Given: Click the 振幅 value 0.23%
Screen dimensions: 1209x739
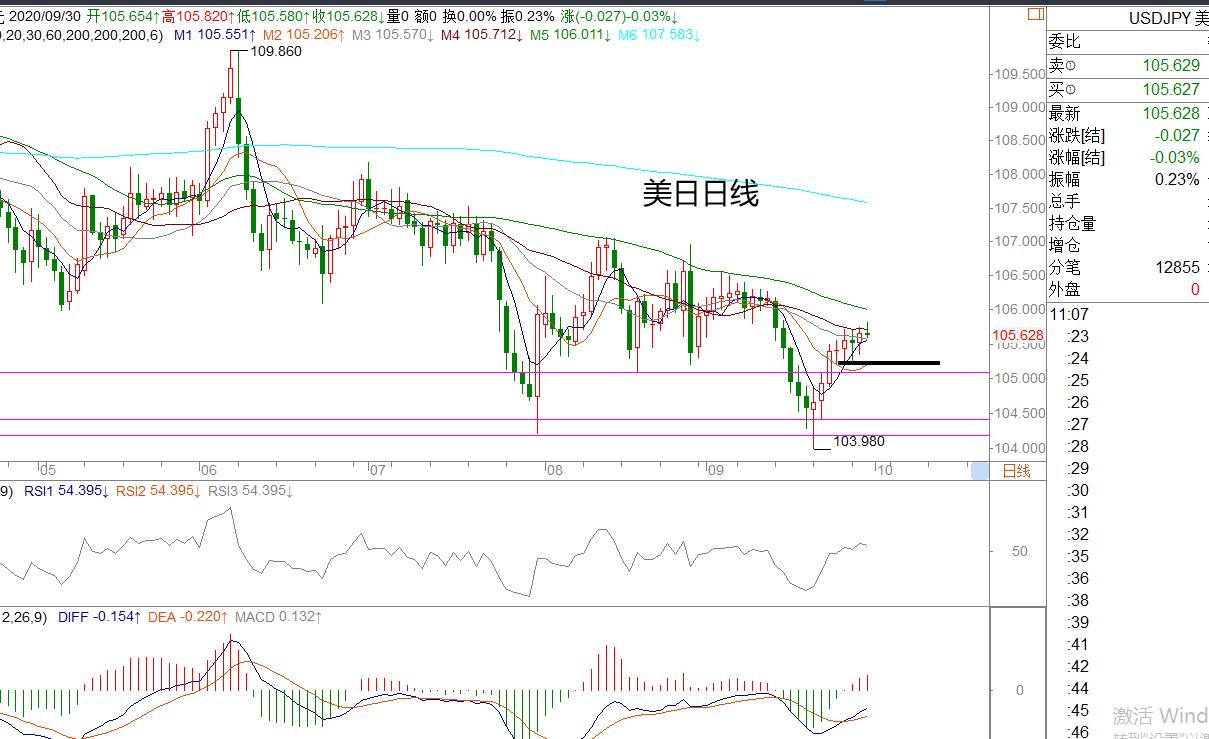Looking at the screenshot, I should (1177, 180).
